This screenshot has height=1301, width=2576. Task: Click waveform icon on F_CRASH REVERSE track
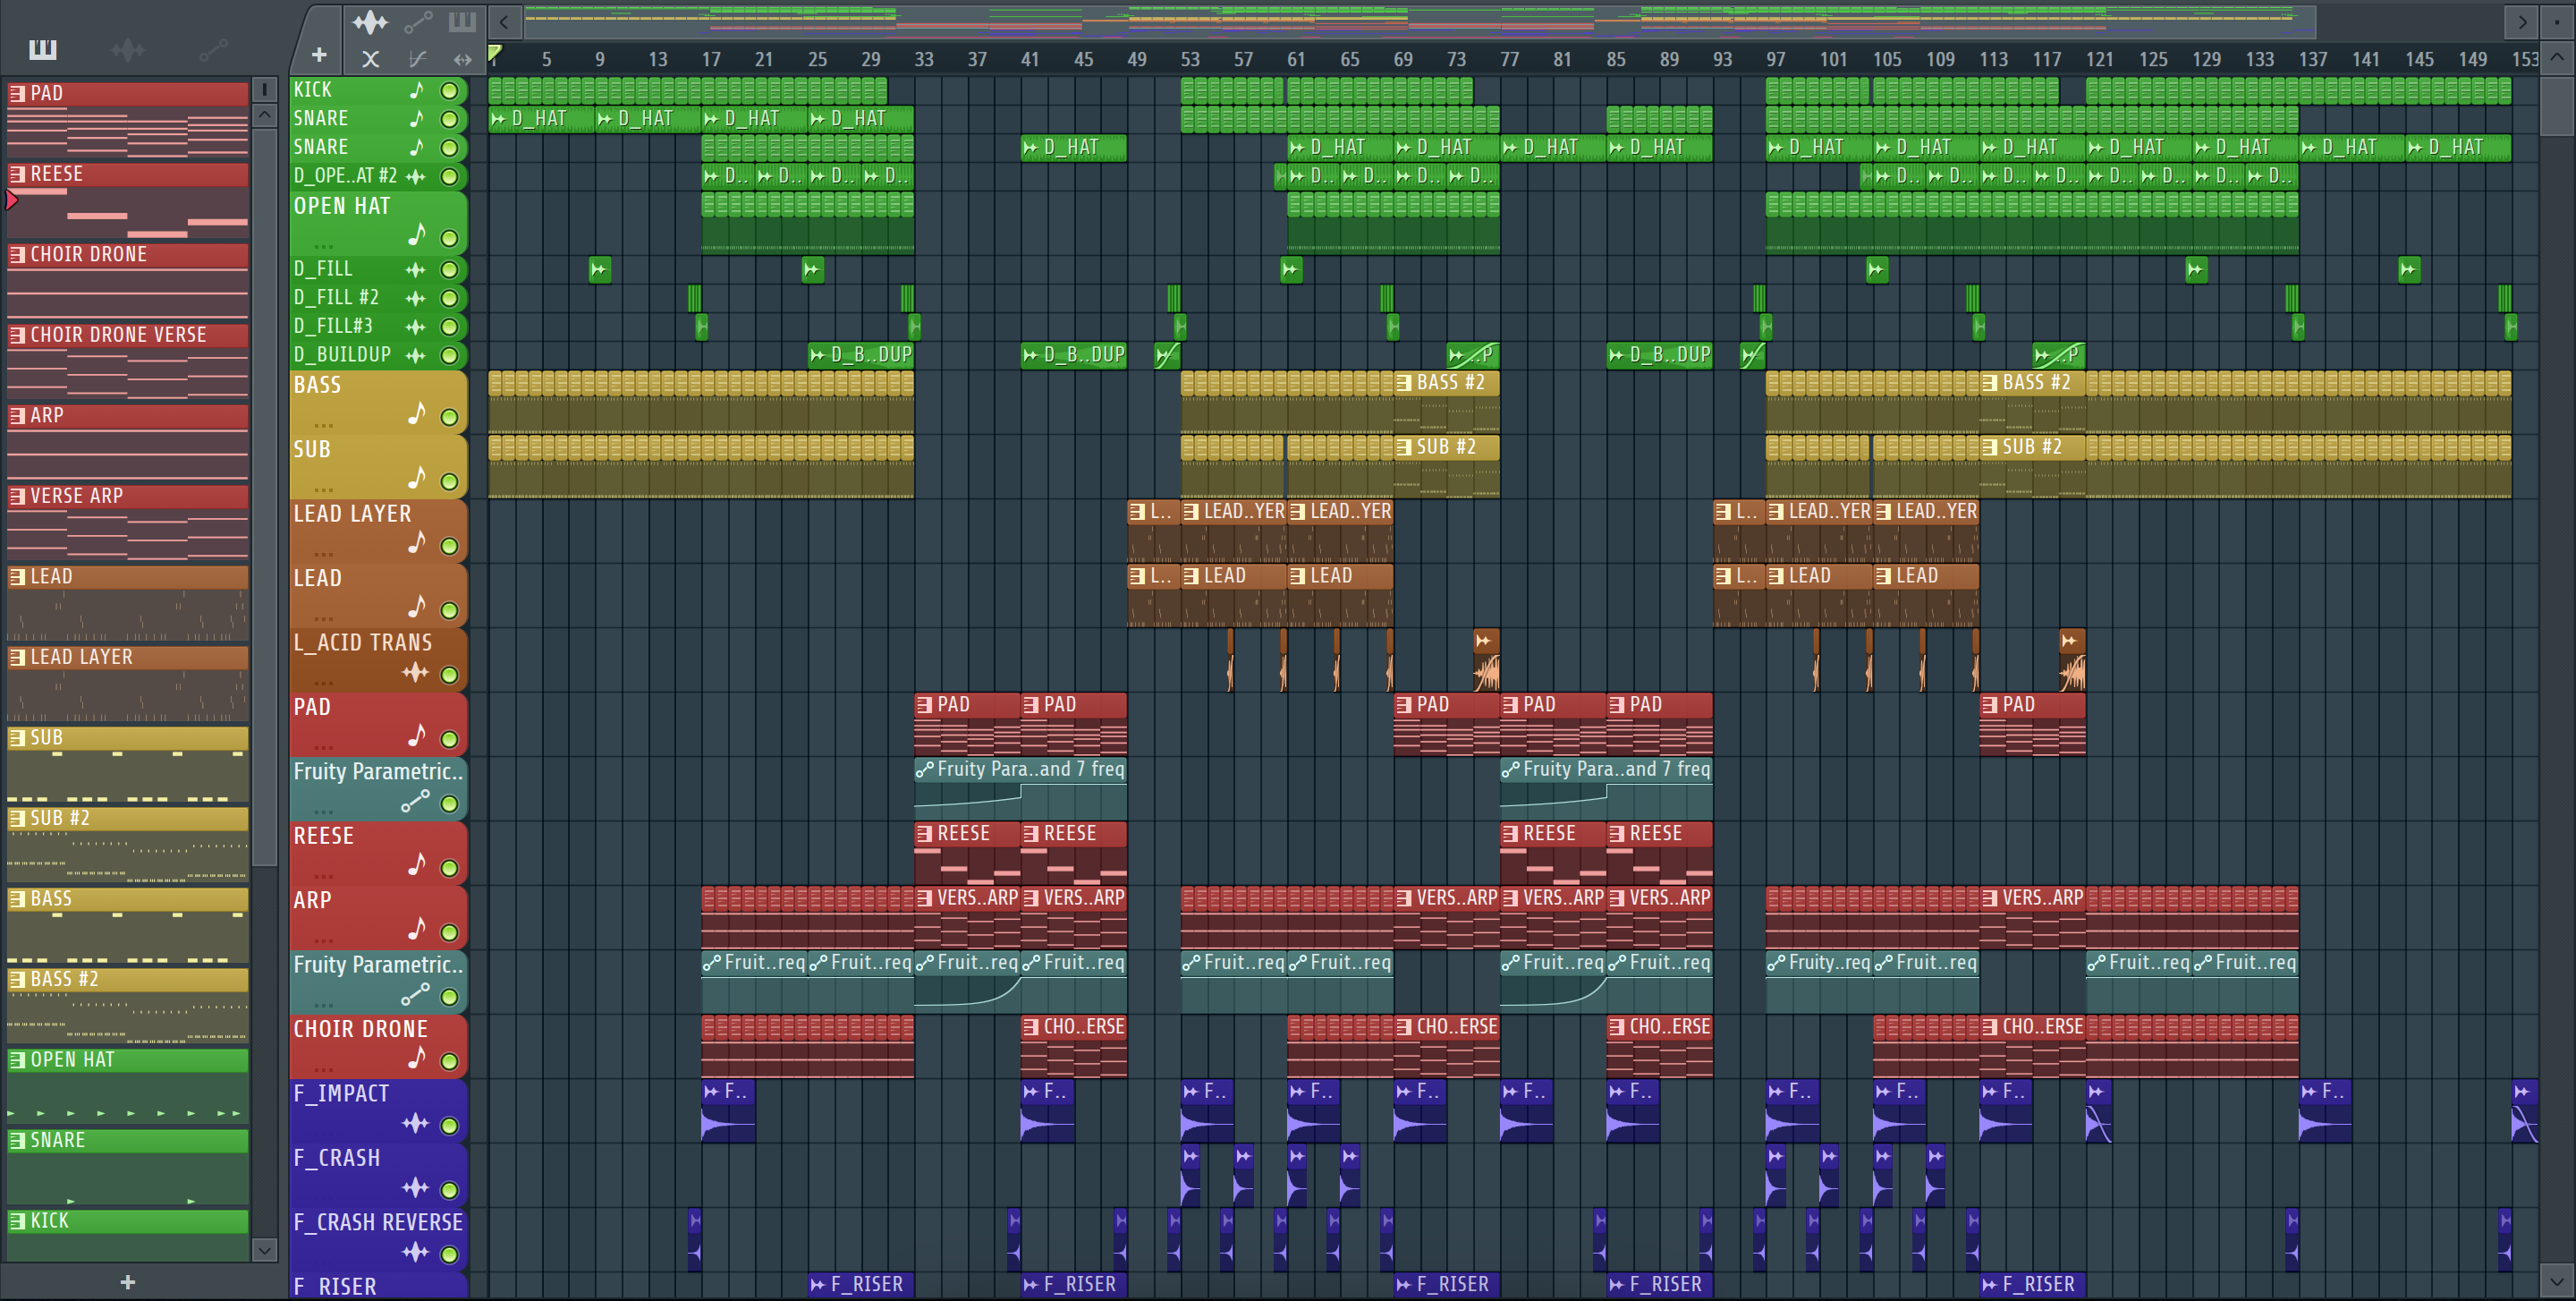pos(415,1252)
